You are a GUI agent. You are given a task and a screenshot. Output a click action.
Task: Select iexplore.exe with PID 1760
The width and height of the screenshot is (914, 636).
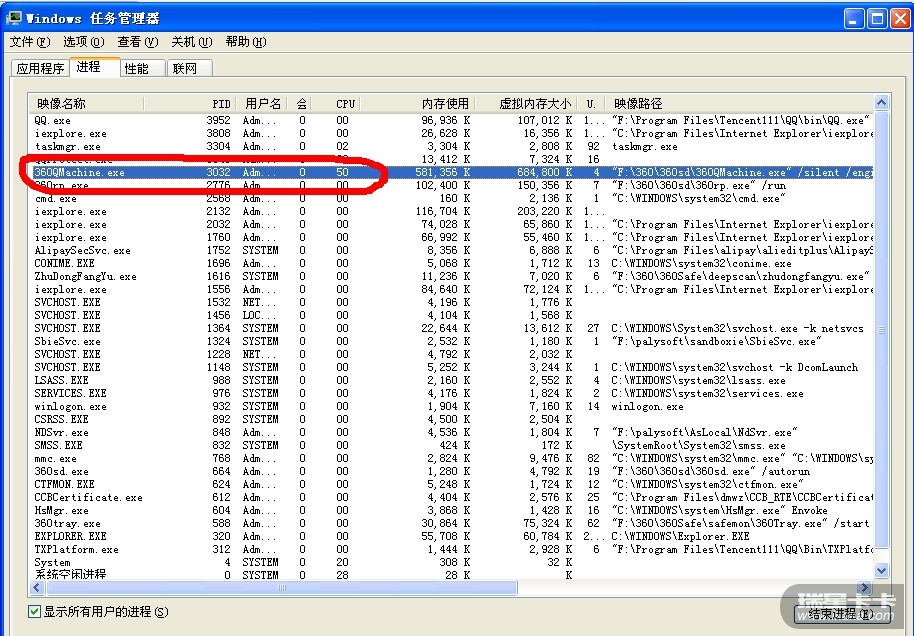tap(451, 237)
